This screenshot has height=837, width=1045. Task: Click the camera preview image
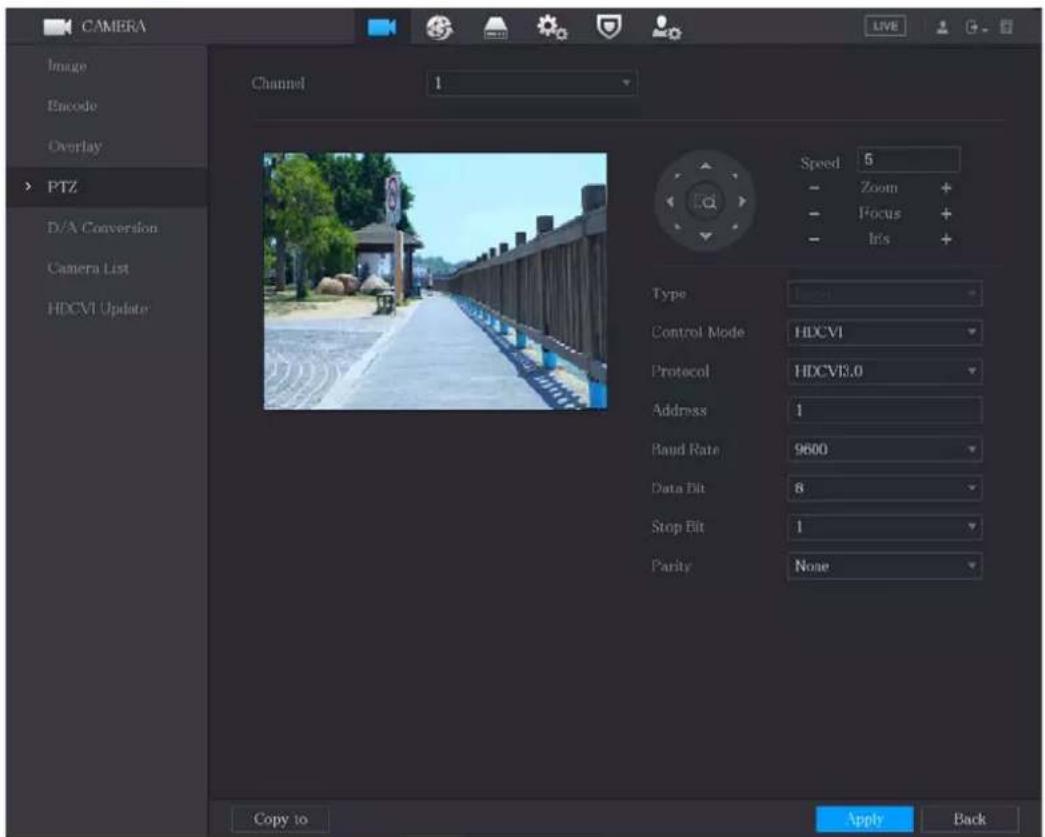coord(435,281)
